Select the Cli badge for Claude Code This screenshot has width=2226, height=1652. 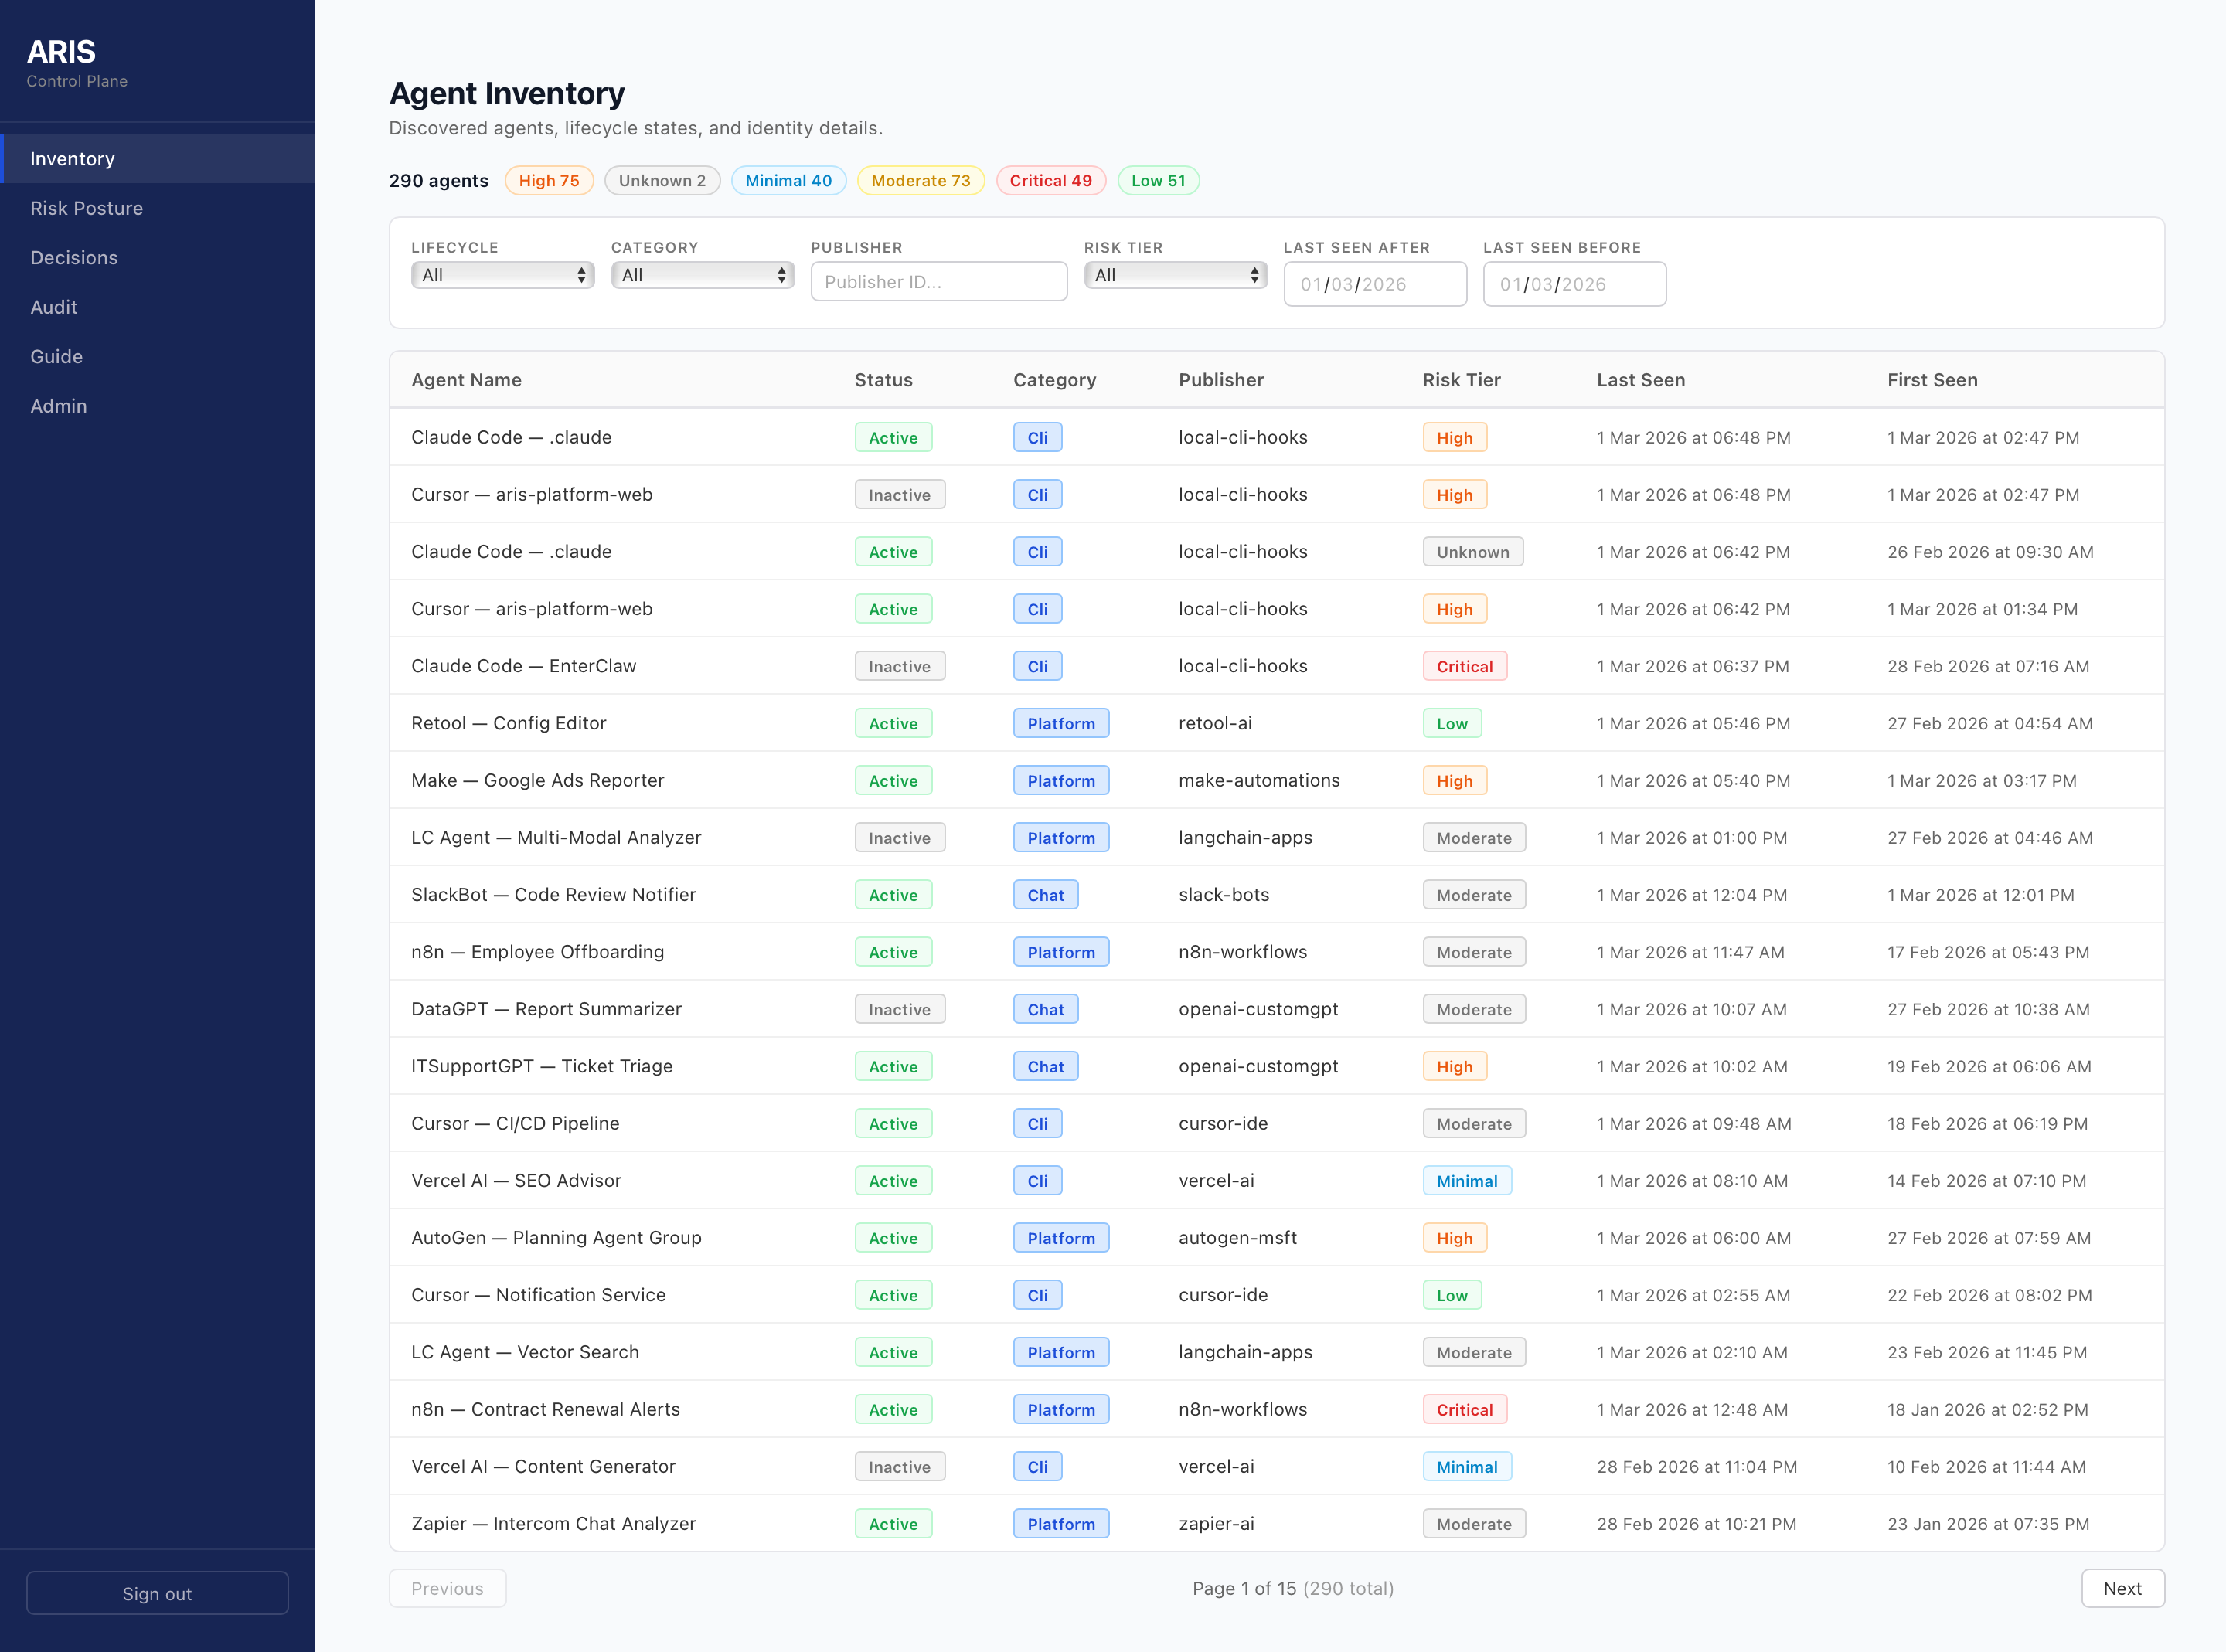coord(1037,437)
